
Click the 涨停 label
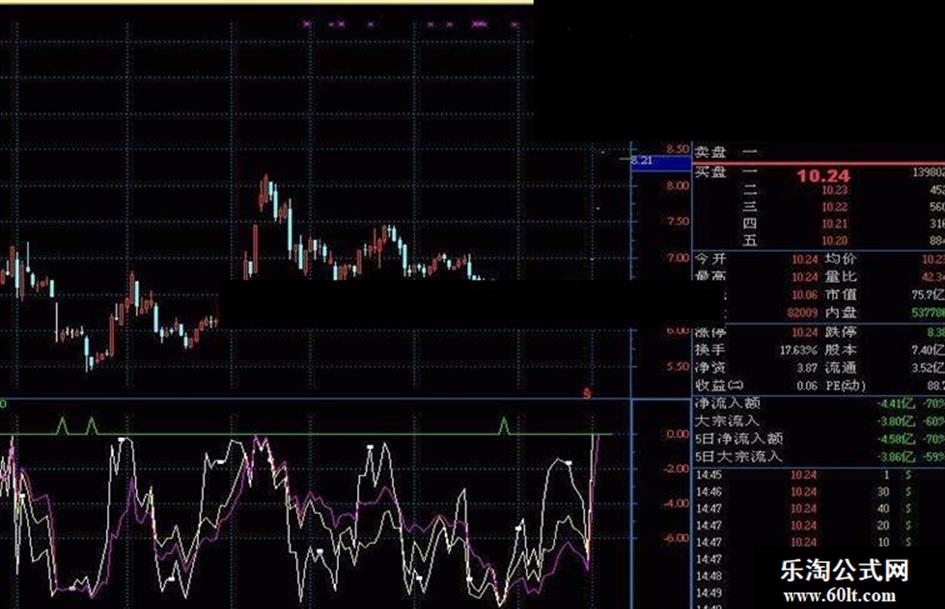tap(711, 332)
